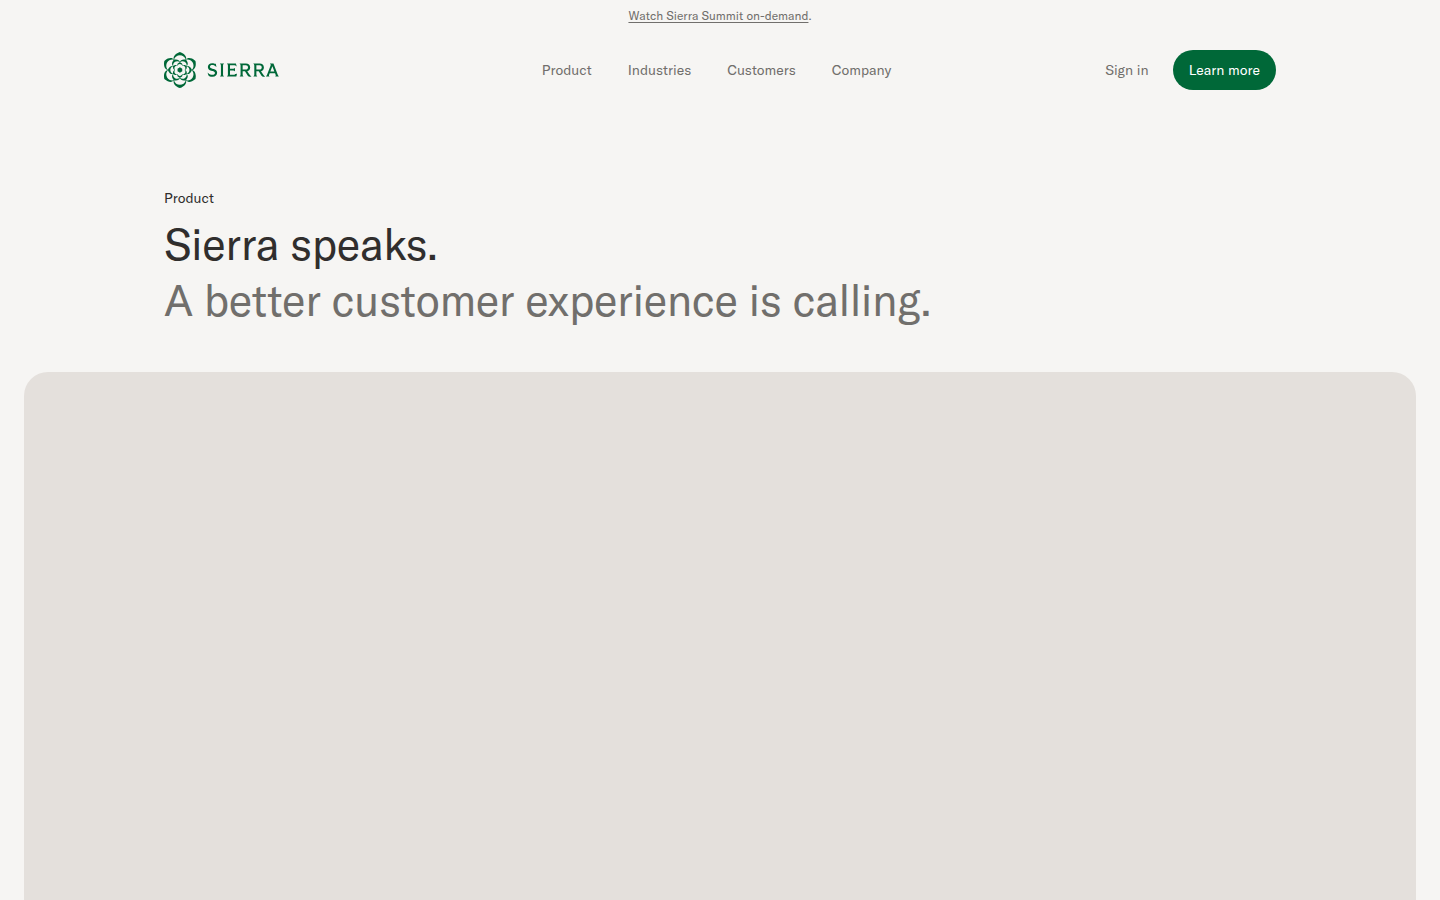Viewport: 1440px width, 900px height.
Task: Click the Sign in link
Action: (x=1126, y=70)
